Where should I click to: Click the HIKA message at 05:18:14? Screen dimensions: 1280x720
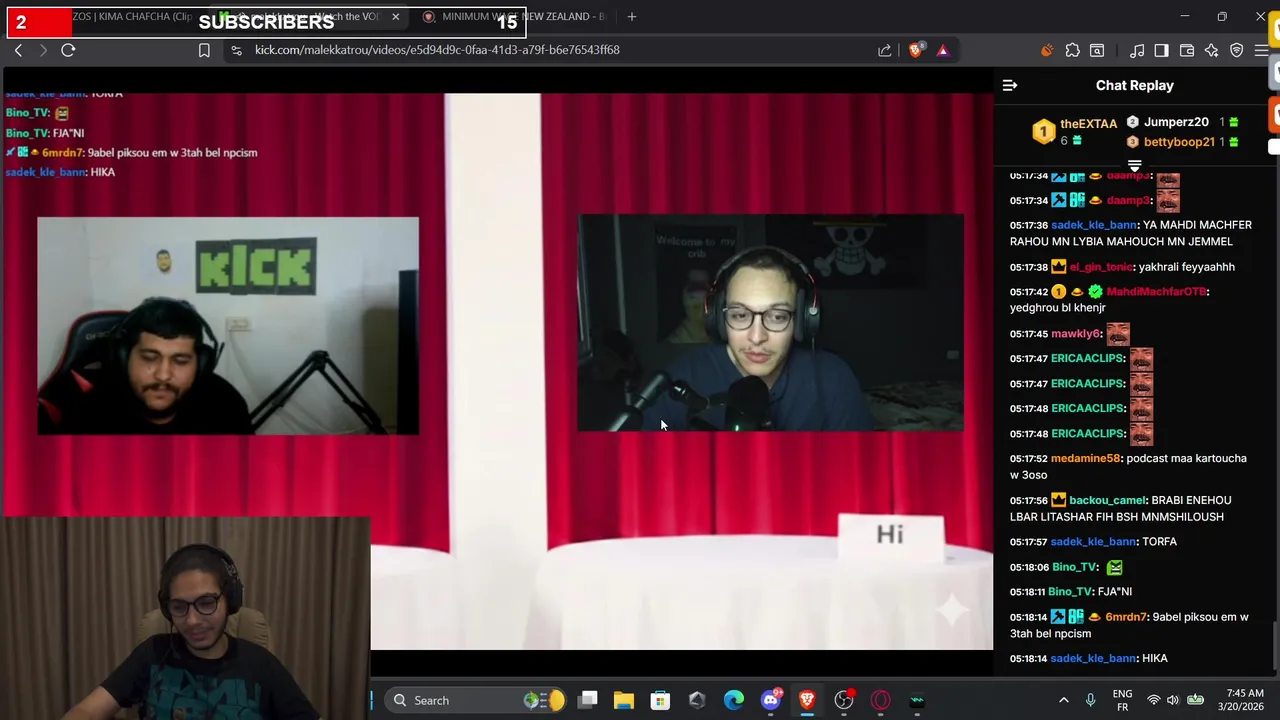click(x=1154, y=658)
